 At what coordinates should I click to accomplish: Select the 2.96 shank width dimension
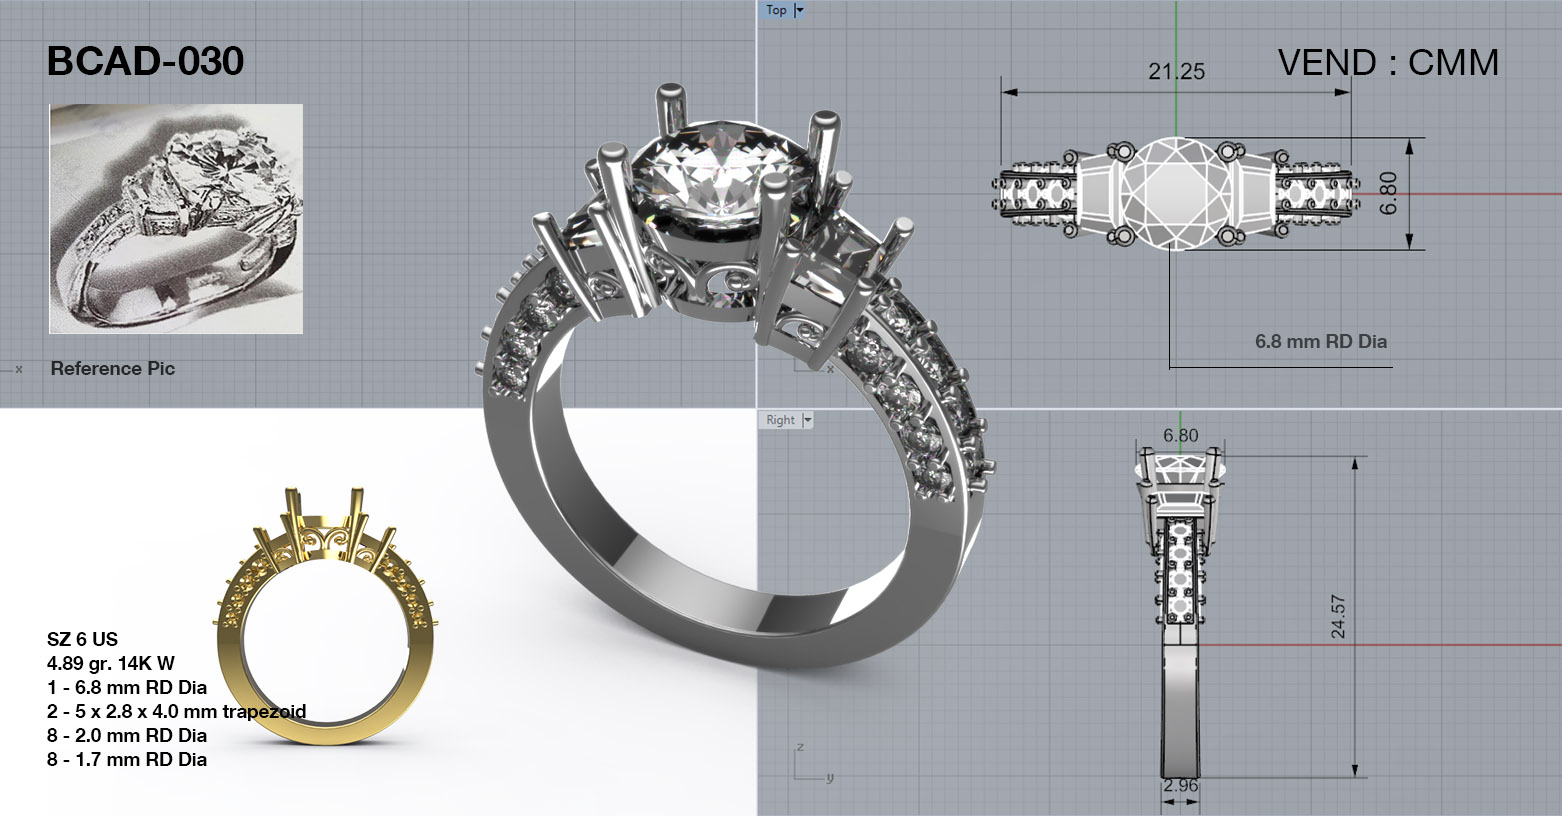[1180, 786]
